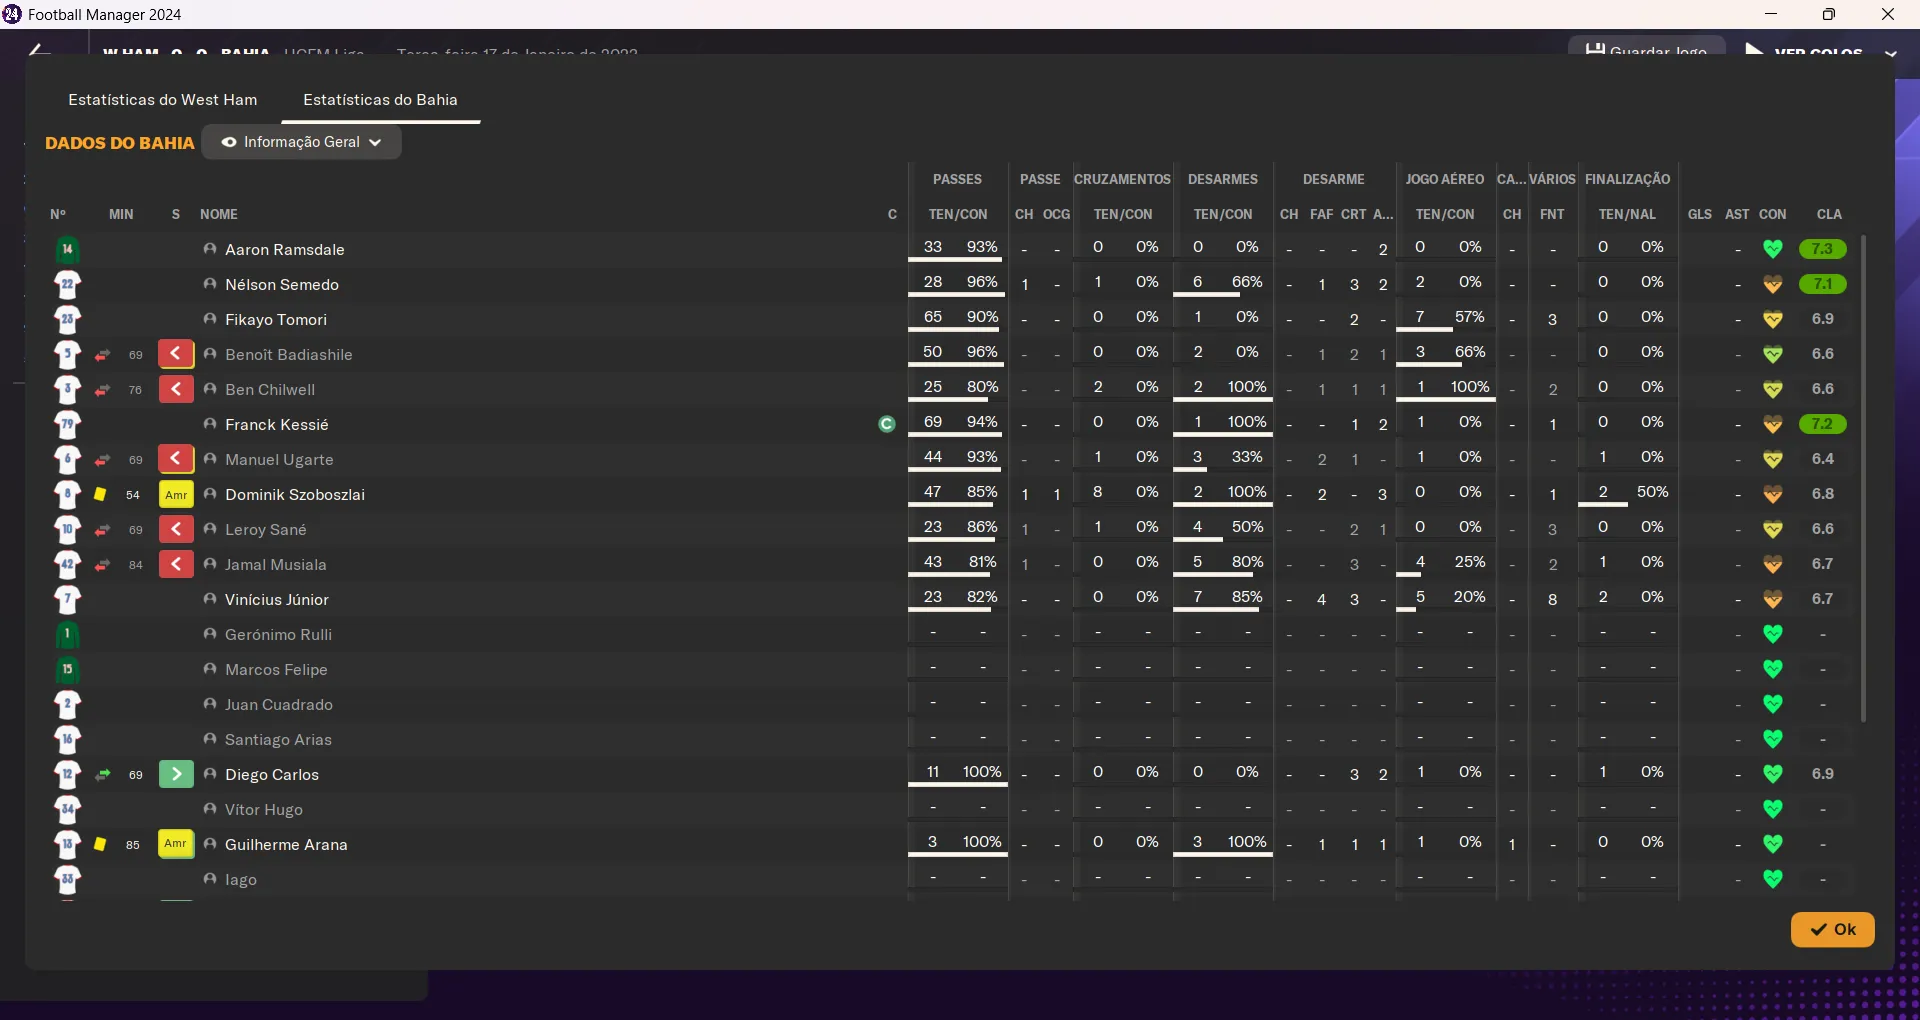This screenshot has width=1920, height=1020.
Task: Open player Guilherme Arana
Action: pyautogui.click(x=286, y=845)
